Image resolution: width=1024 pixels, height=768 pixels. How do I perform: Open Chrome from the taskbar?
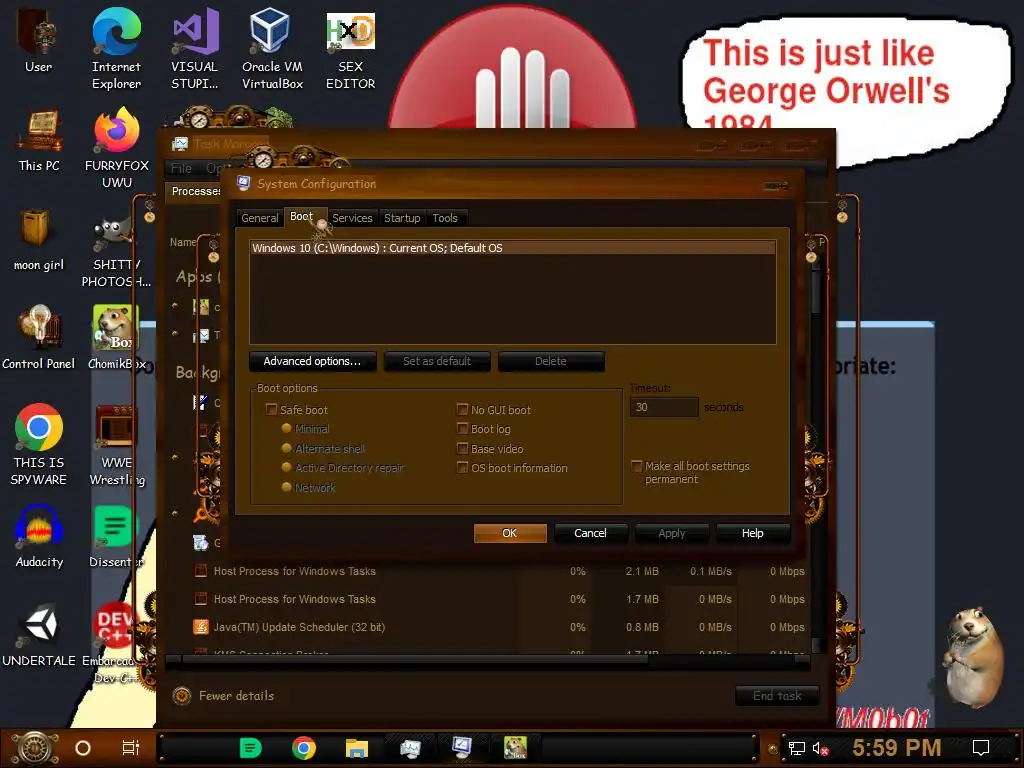[304, 748]
